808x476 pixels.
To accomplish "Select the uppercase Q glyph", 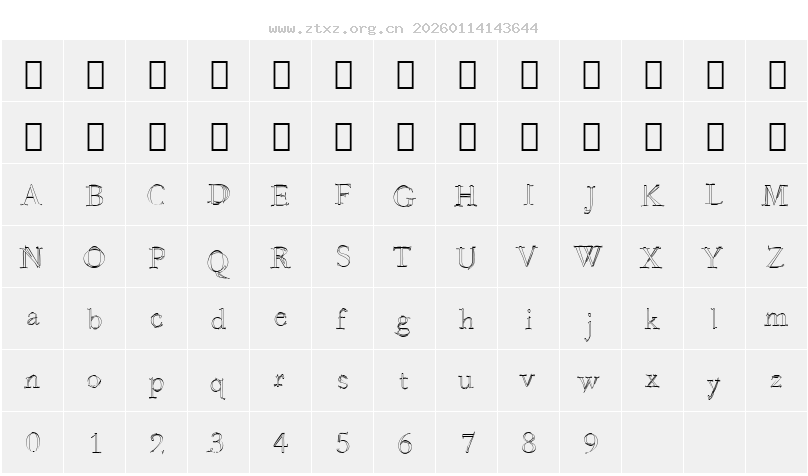I will click(x=219, y=259).
